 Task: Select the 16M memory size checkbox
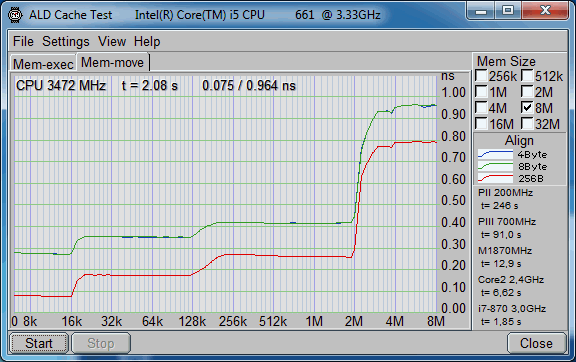pos(481,123)
